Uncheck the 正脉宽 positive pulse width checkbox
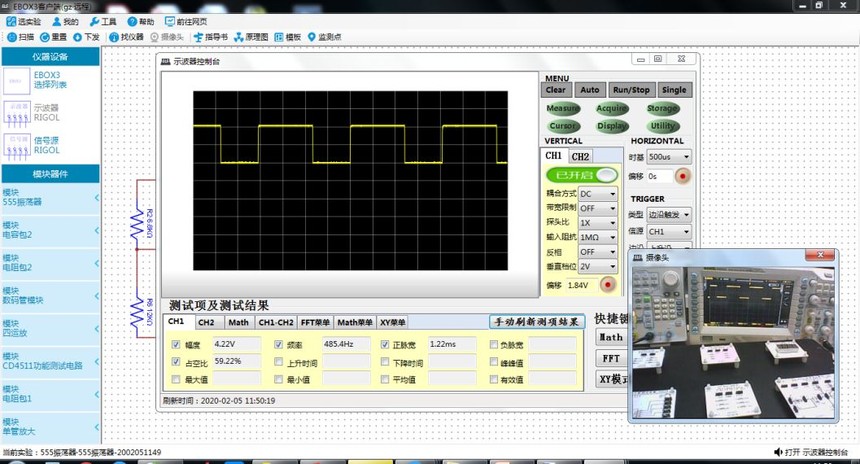The height and width of the screenshot is (464, 860). click(x=384, y=344)
